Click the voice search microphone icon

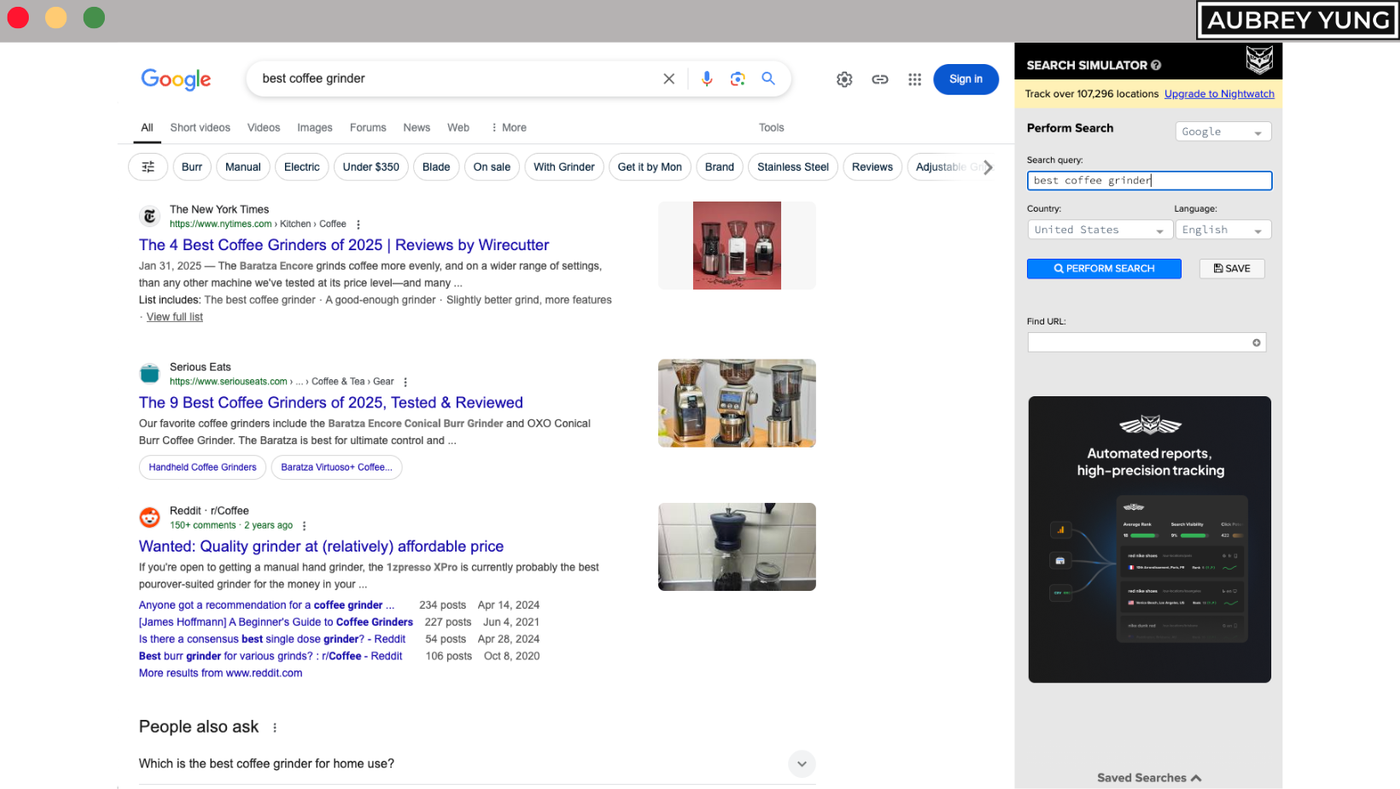(x=707, y=79)
